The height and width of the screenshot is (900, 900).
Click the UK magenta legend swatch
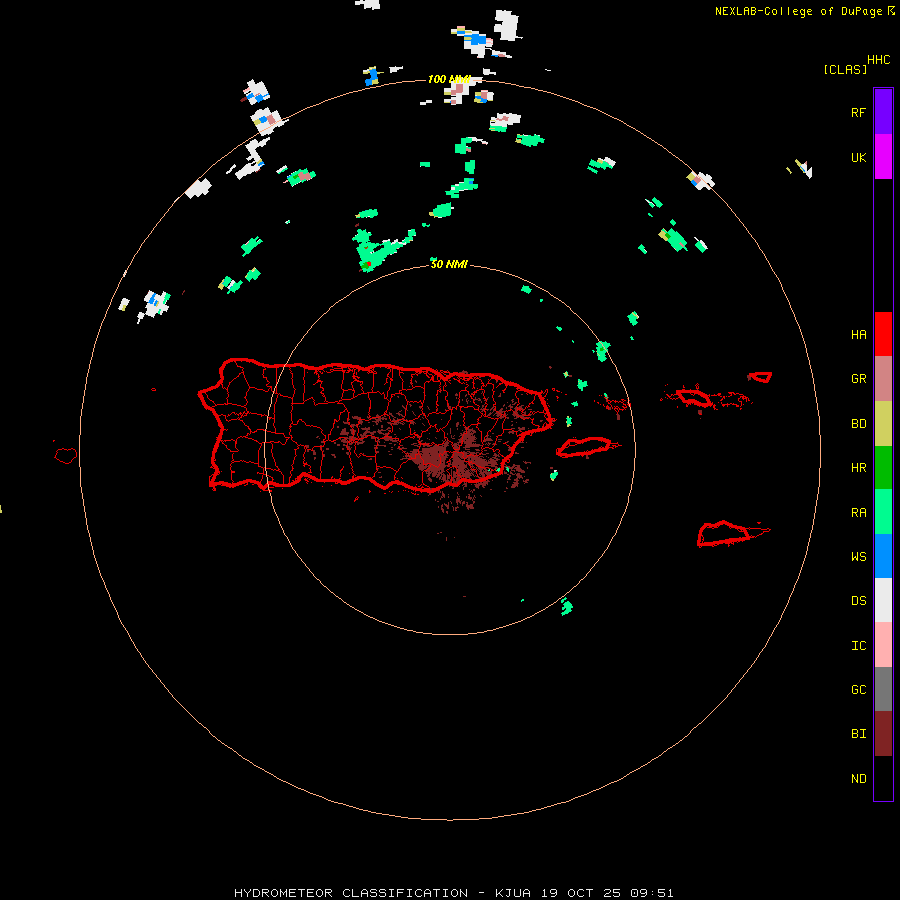[883, 156]
